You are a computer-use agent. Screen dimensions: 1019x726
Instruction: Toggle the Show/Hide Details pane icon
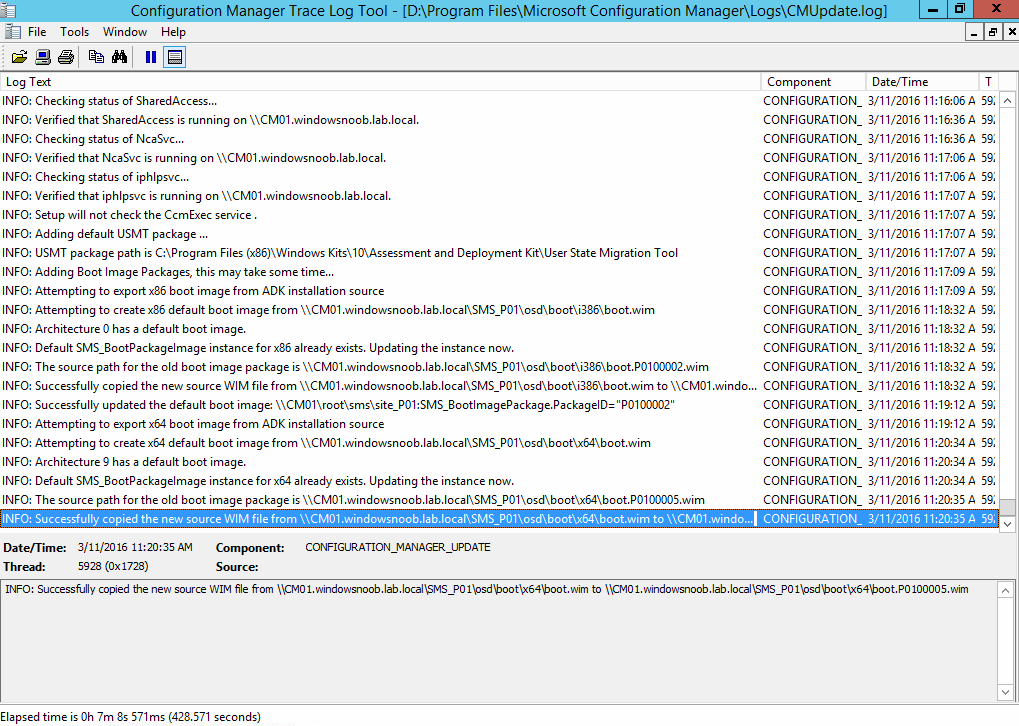pyautogui.click(x=174, y=57)
